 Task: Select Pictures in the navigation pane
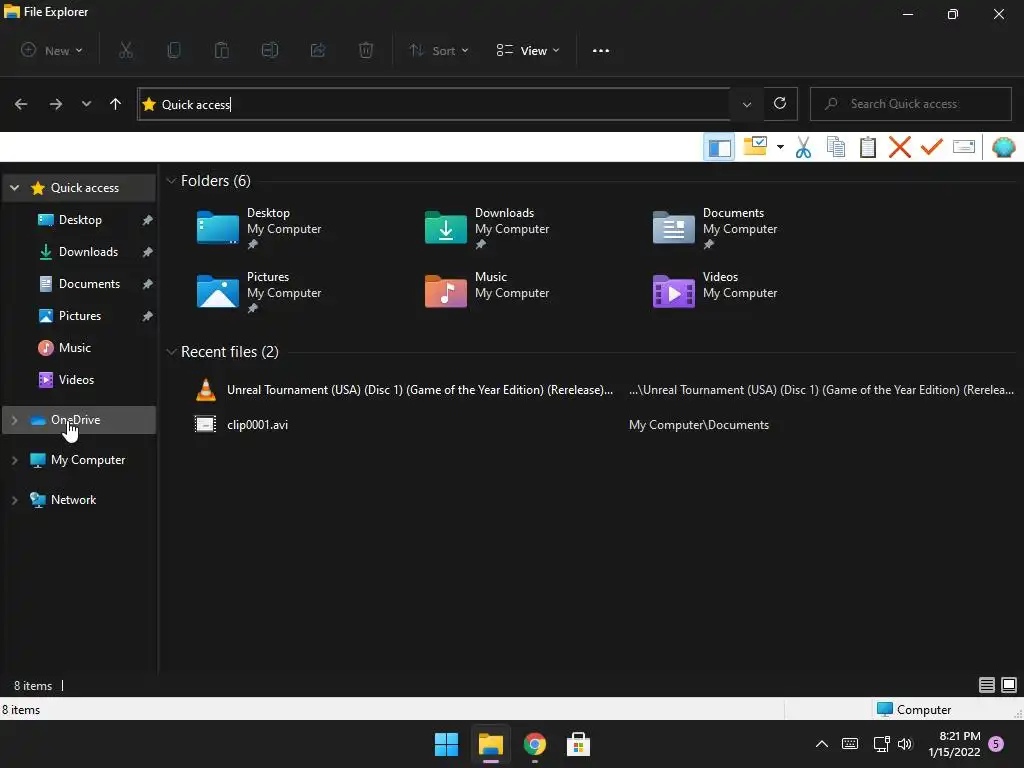pyautogui.click(x=80, y=316)
